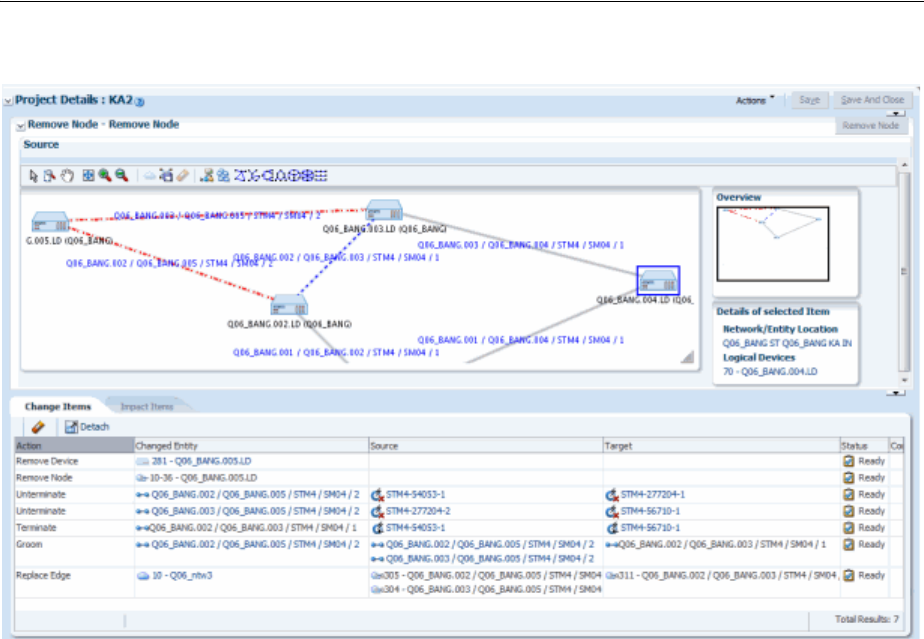Click edge label Q06_BANG.001 / Q06_BANG.002 / STM4

pos(336,353)
